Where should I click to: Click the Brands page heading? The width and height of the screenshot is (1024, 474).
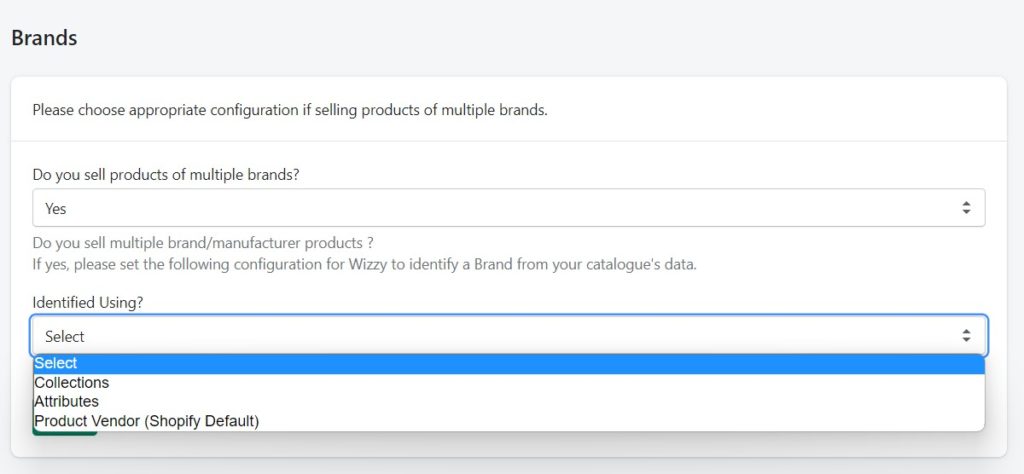[44, 38]
